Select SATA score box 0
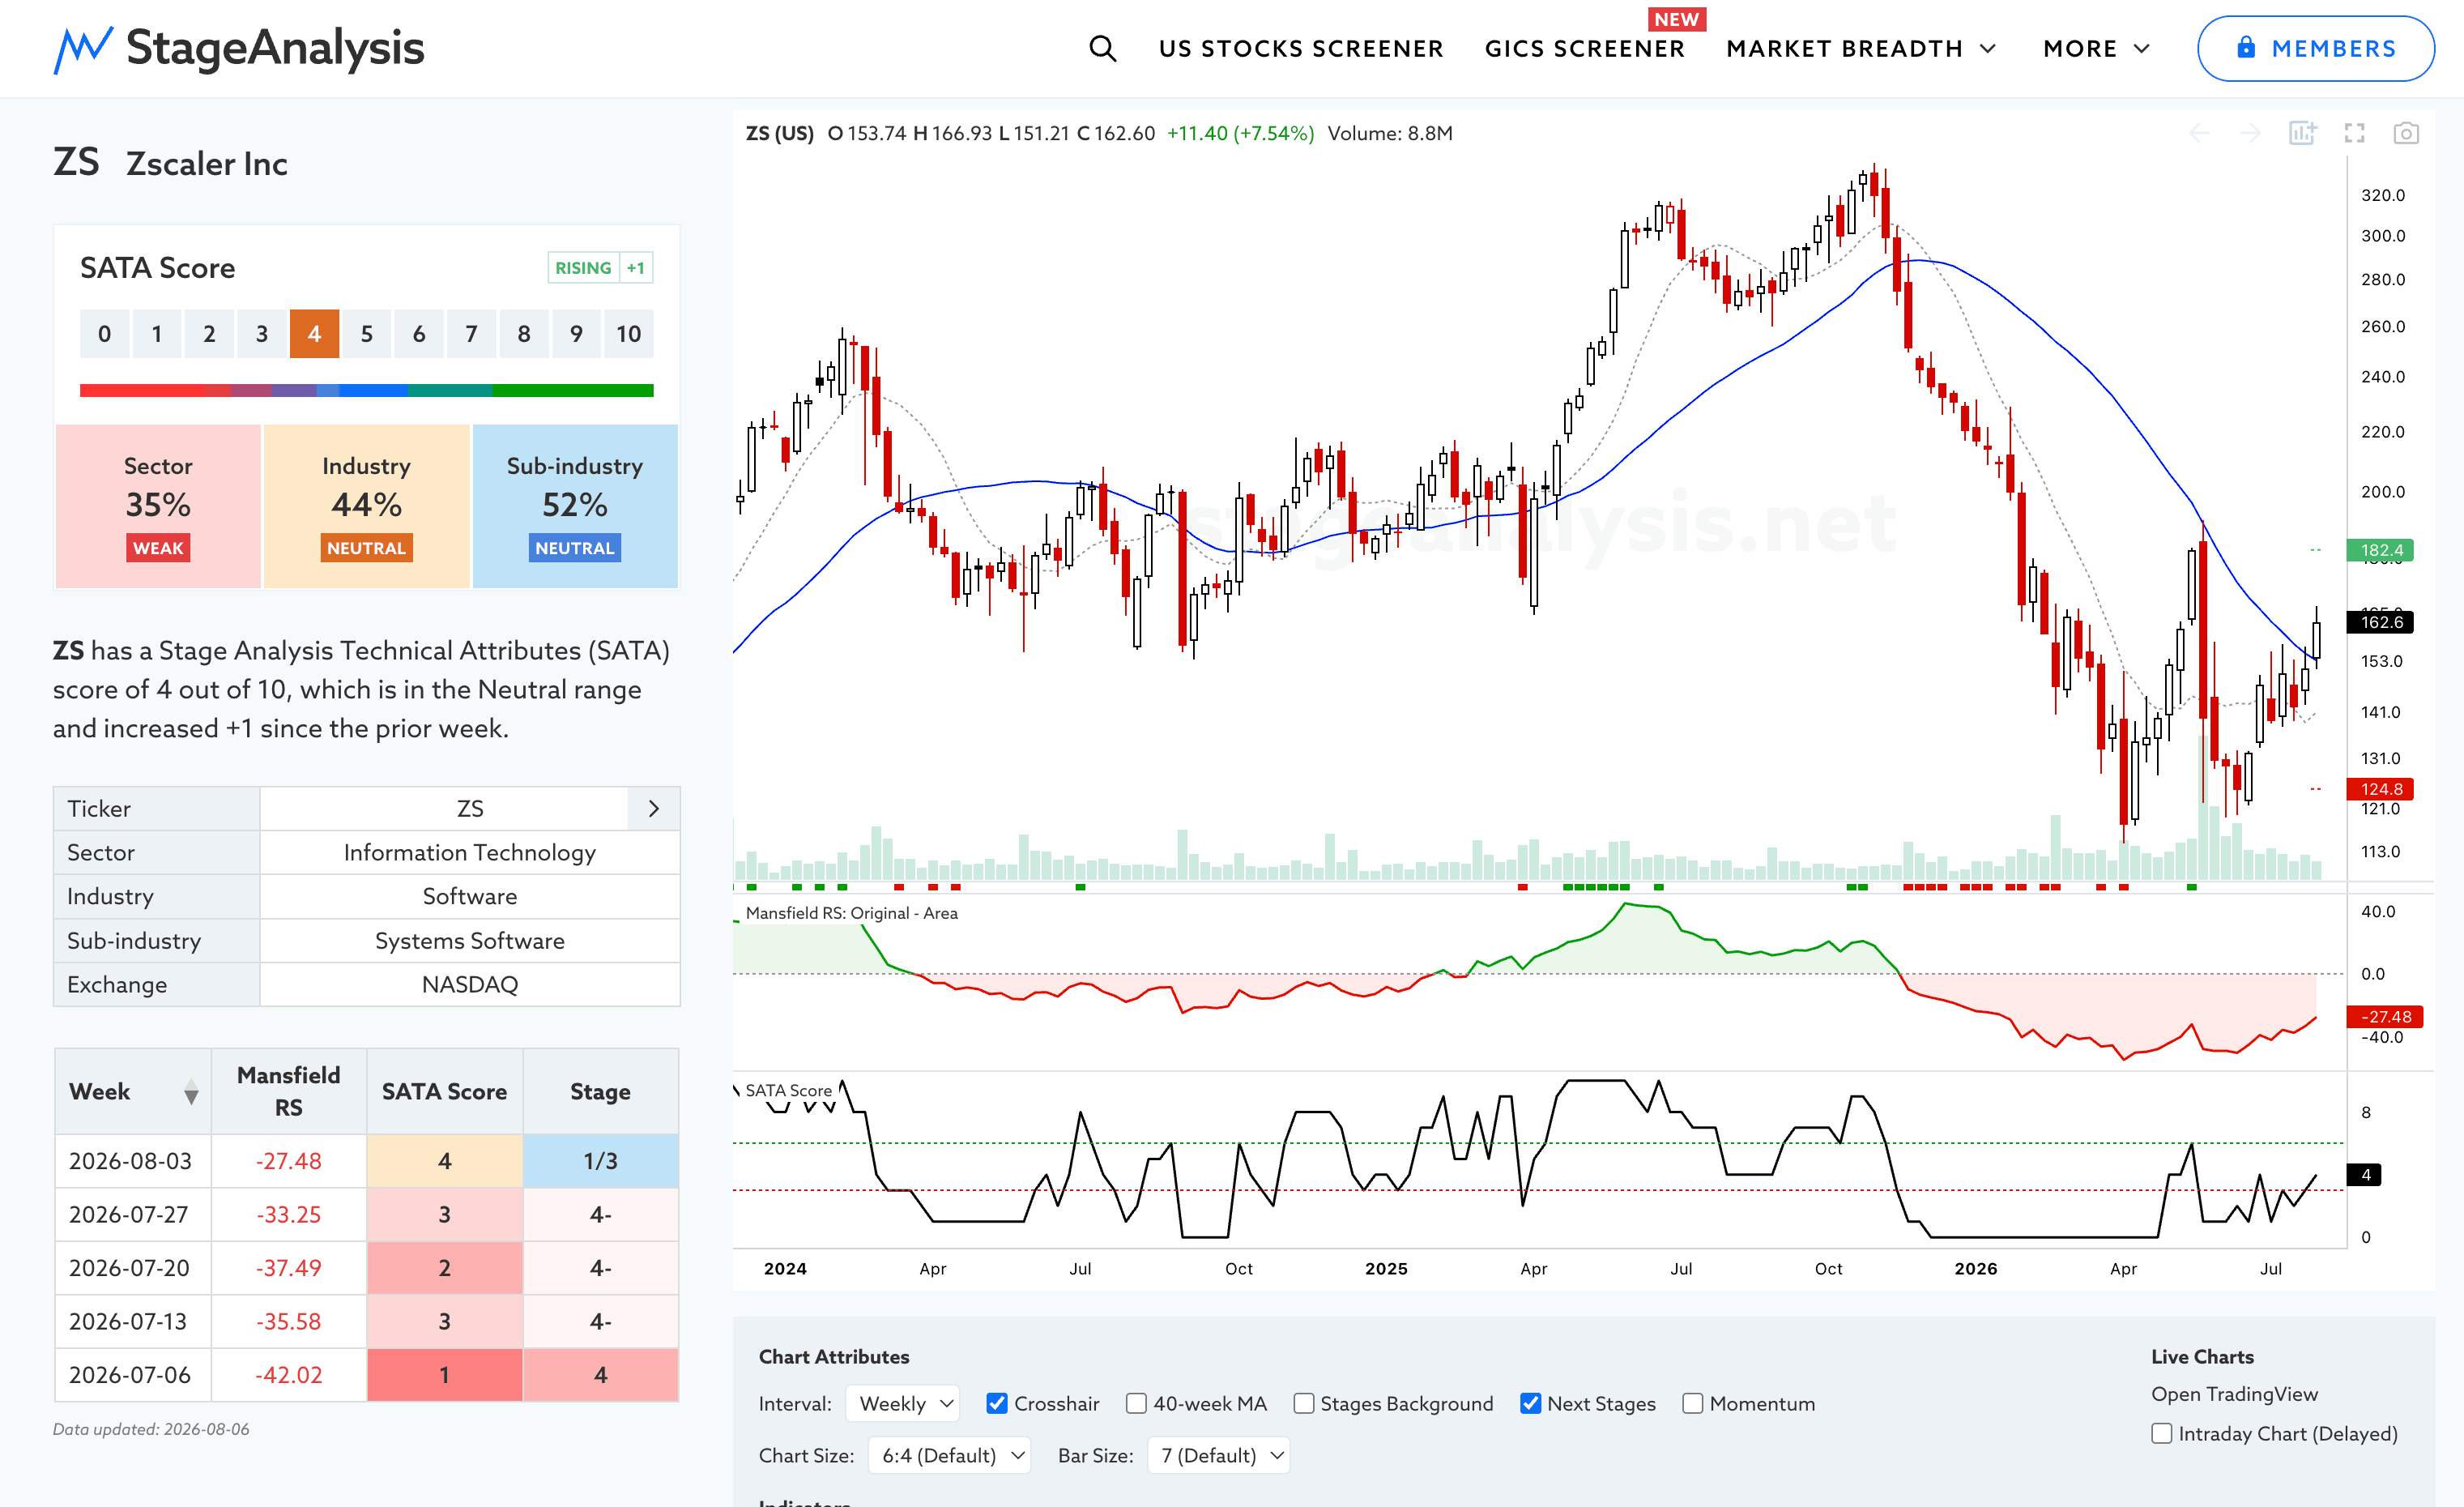The height and width of the screenshot is (1507, 2464). pyautogui.click(x=104, y=333)
